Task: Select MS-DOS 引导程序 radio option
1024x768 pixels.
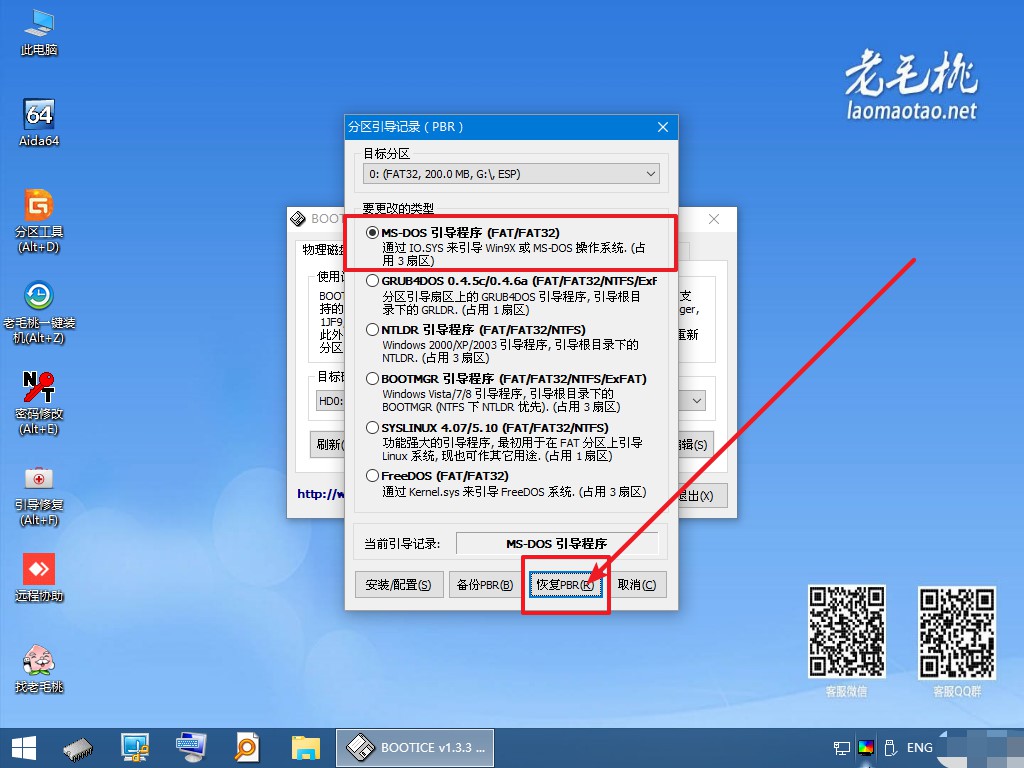Action: pos(372,232)
